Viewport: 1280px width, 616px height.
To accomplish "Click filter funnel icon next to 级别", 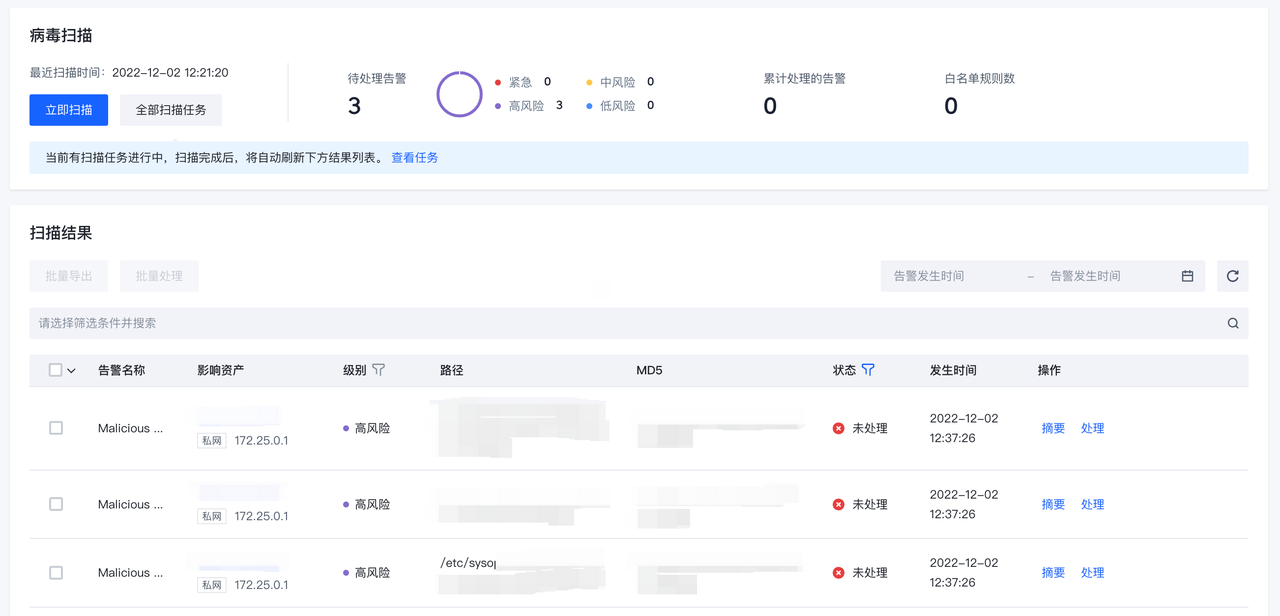I will [x=378, y=370].
